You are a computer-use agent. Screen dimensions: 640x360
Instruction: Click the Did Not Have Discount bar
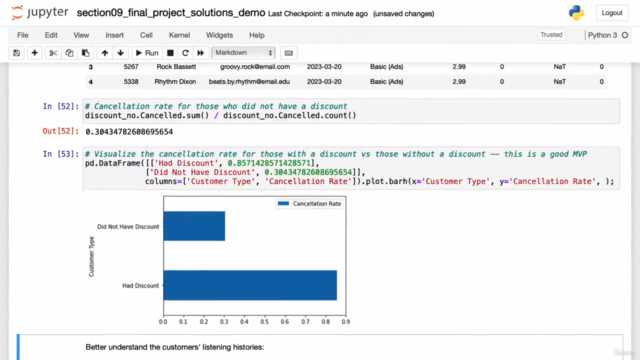pyautogui.click(x=194, y=226)
